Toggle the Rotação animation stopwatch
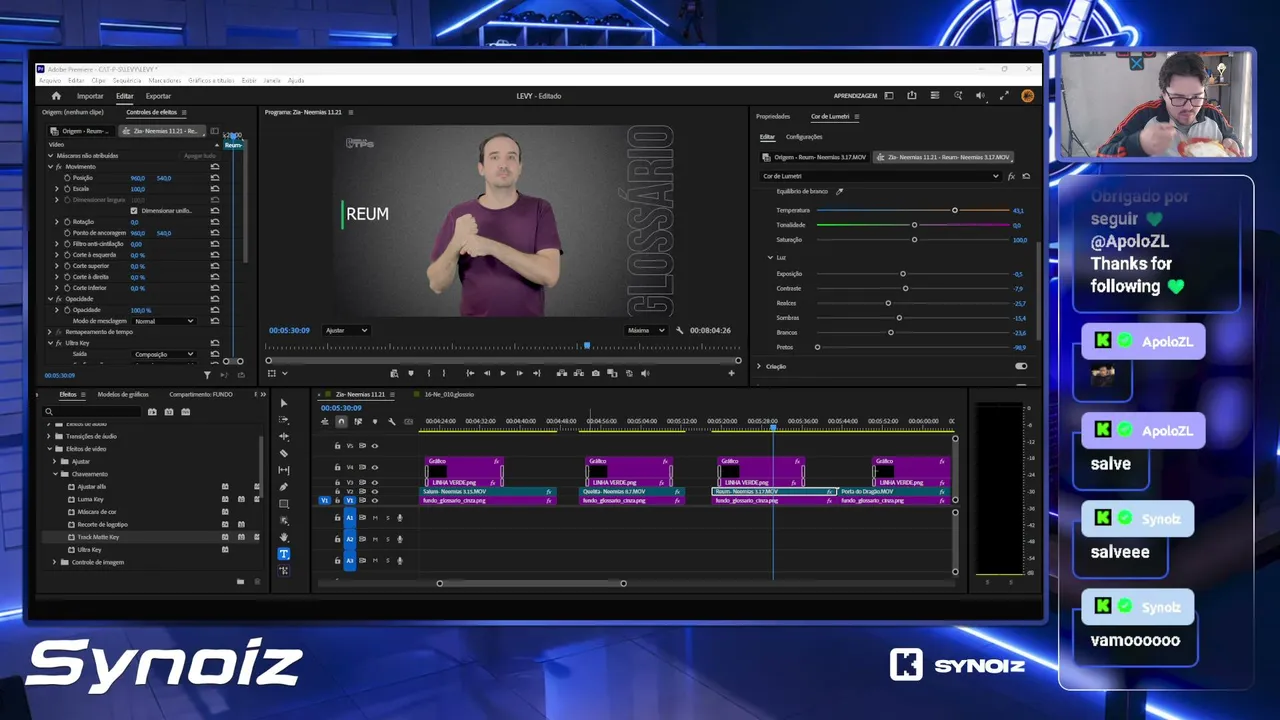The width and height of the screenshot is (1280, 720). point(68,222)
